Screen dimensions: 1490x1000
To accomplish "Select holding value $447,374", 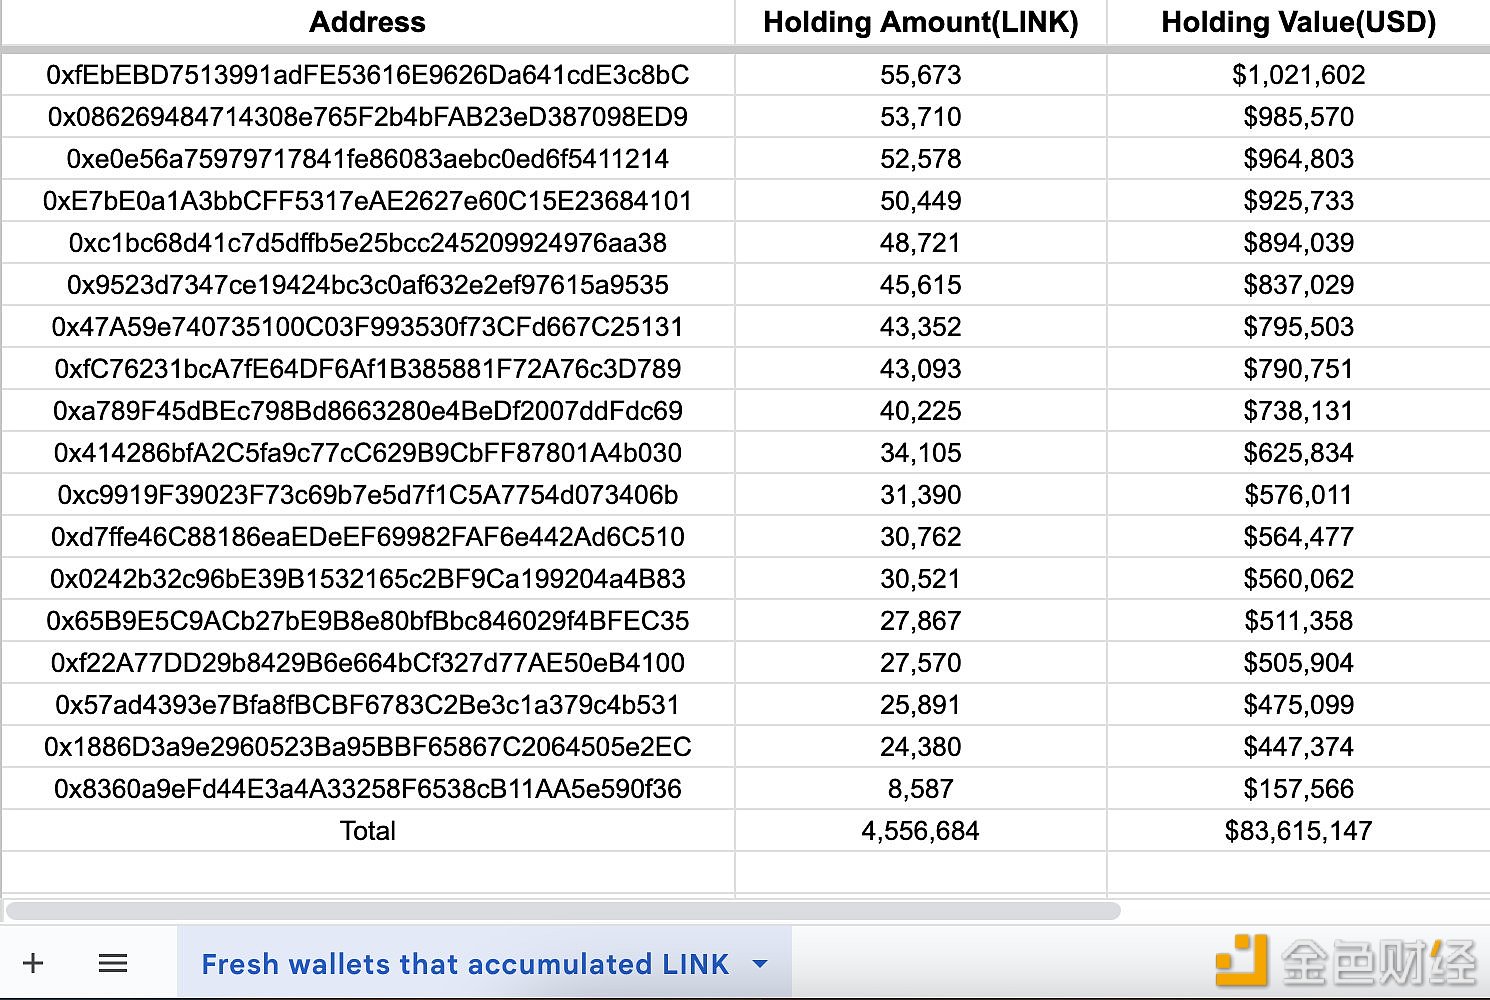I will tap(1298, 747).
